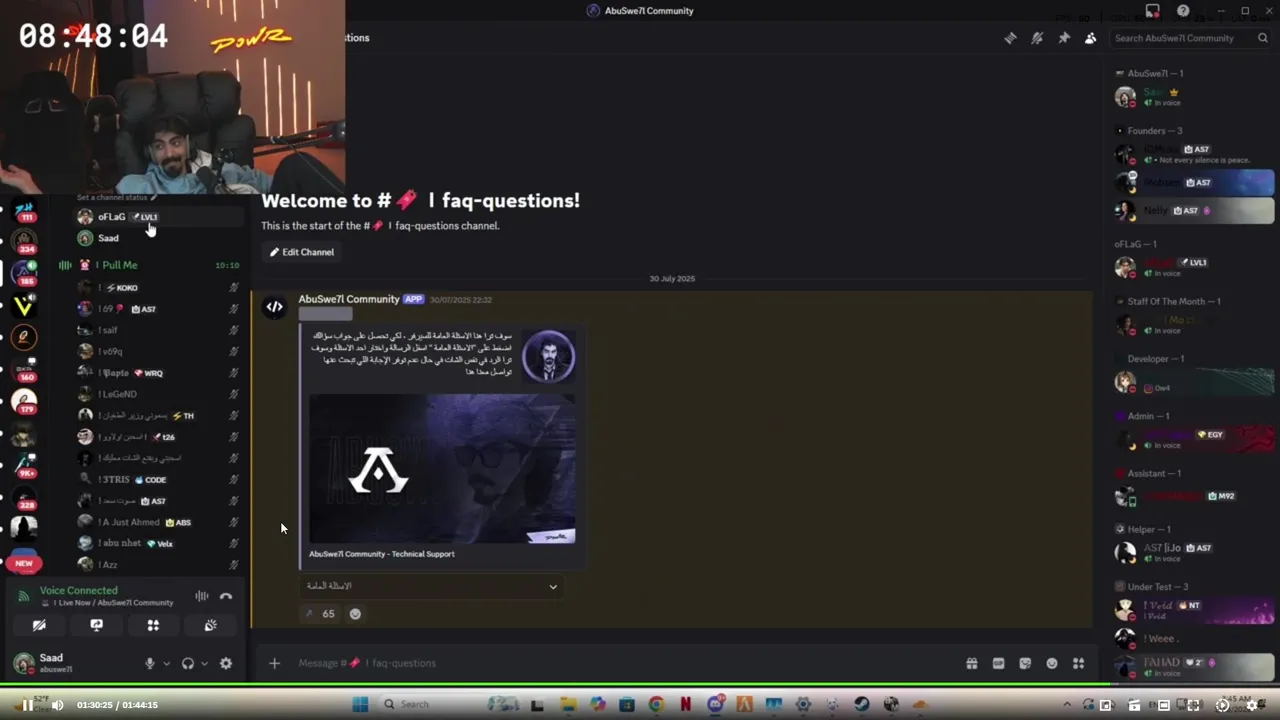Click the NEW badge in server list
The height and width of the screenshot is (720, 1280).
pyautogui.click(x=24, y=563)
